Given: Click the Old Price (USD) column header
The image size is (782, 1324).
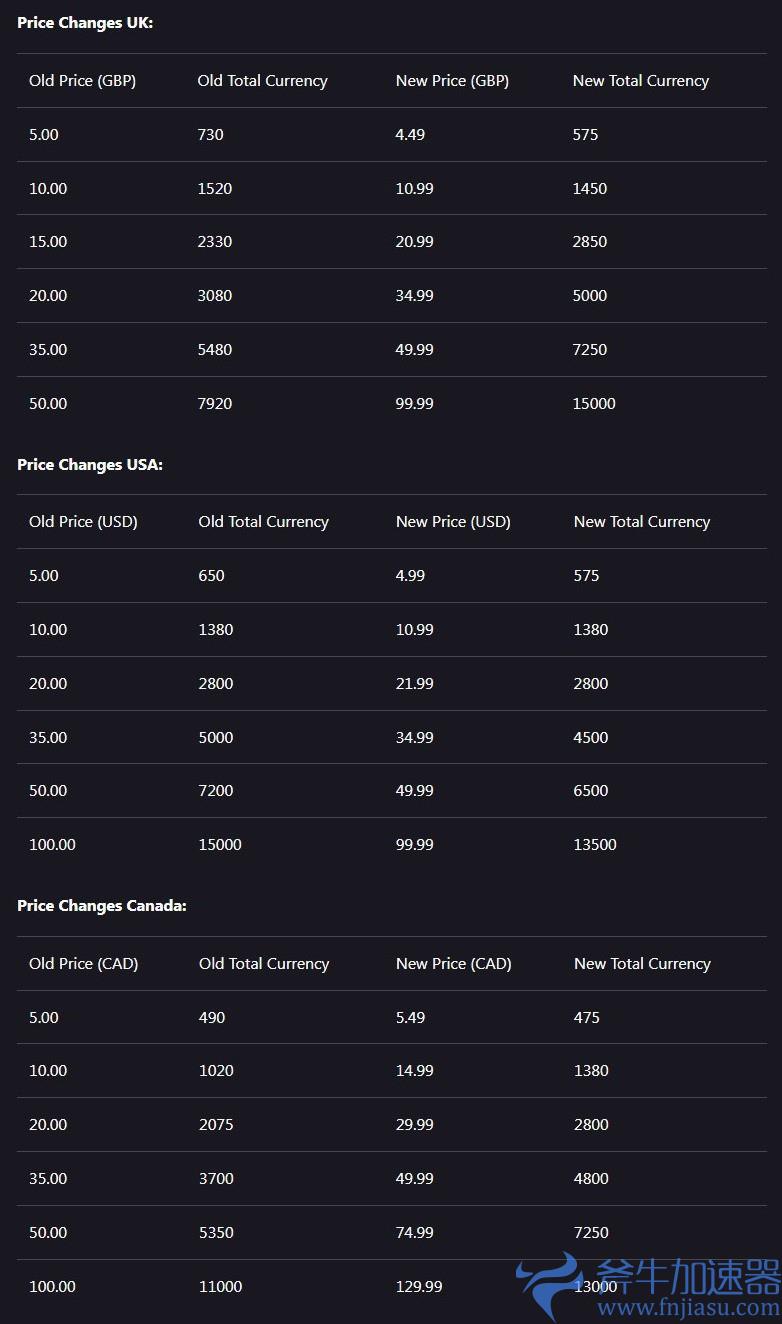Looking at the screenshot, I should point(83,522).
